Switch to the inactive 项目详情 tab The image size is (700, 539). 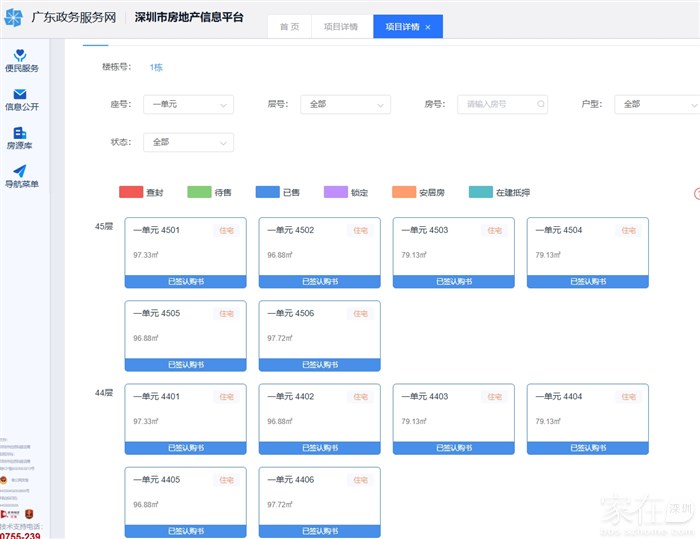coord(342,27)
